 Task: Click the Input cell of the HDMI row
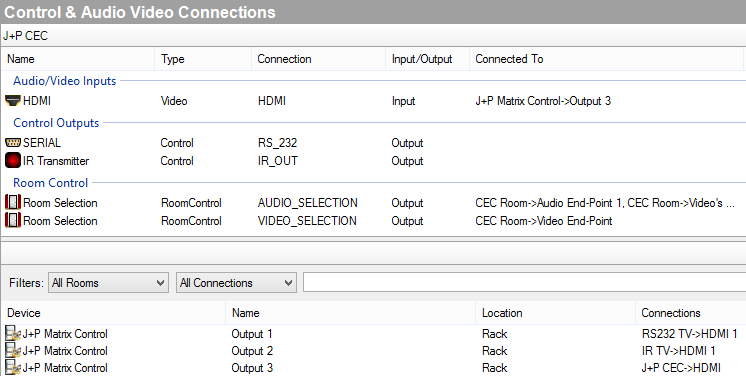point(403,101)
